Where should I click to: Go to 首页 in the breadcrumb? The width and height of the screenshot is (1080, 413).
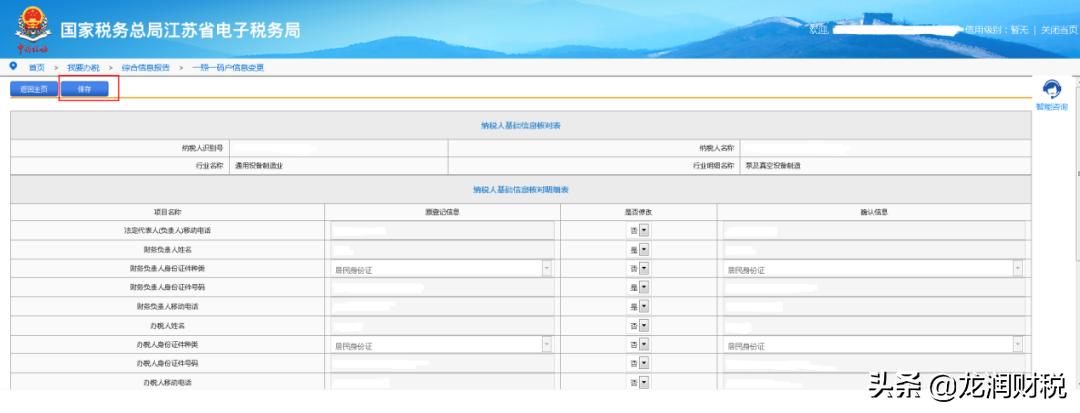pyautogui.click(x=37, y=67)
